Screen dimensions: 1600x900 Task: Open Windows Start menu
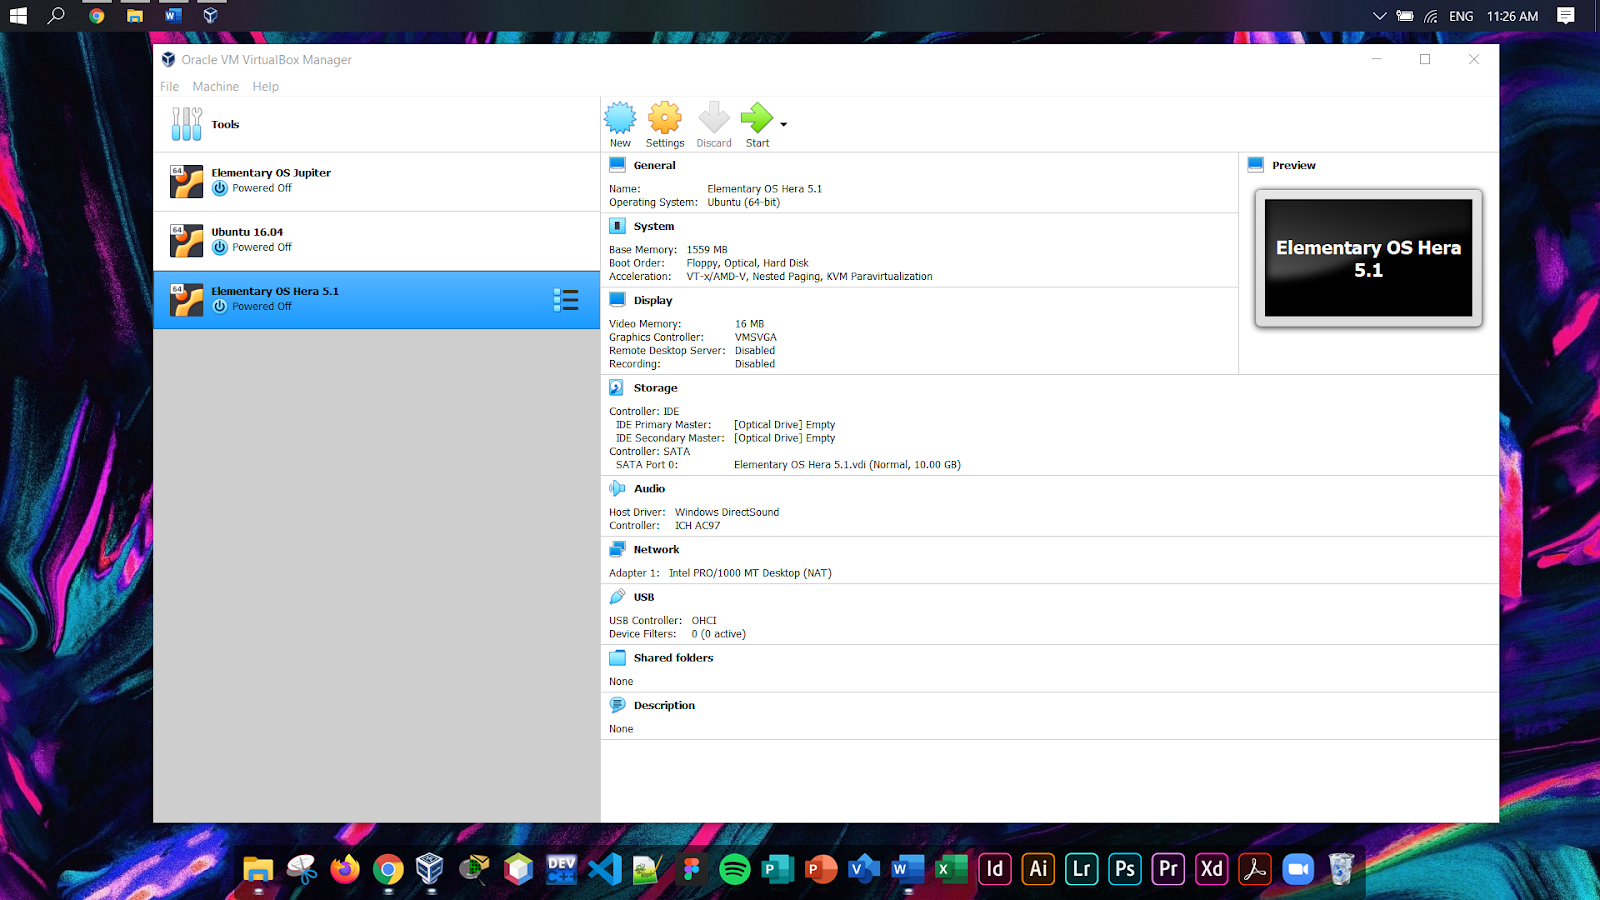point(18,16)
